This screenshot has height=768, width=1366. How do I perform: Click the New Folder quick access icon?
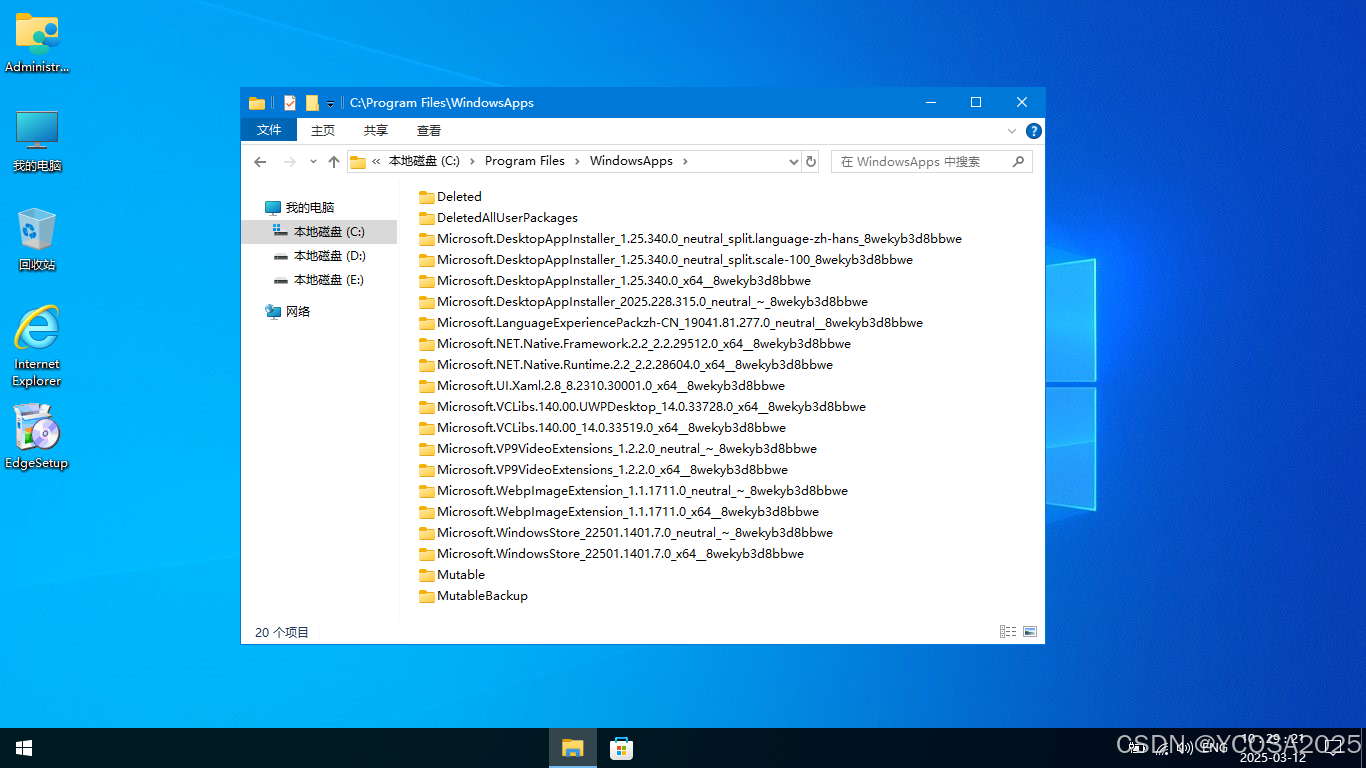[312, 103]
